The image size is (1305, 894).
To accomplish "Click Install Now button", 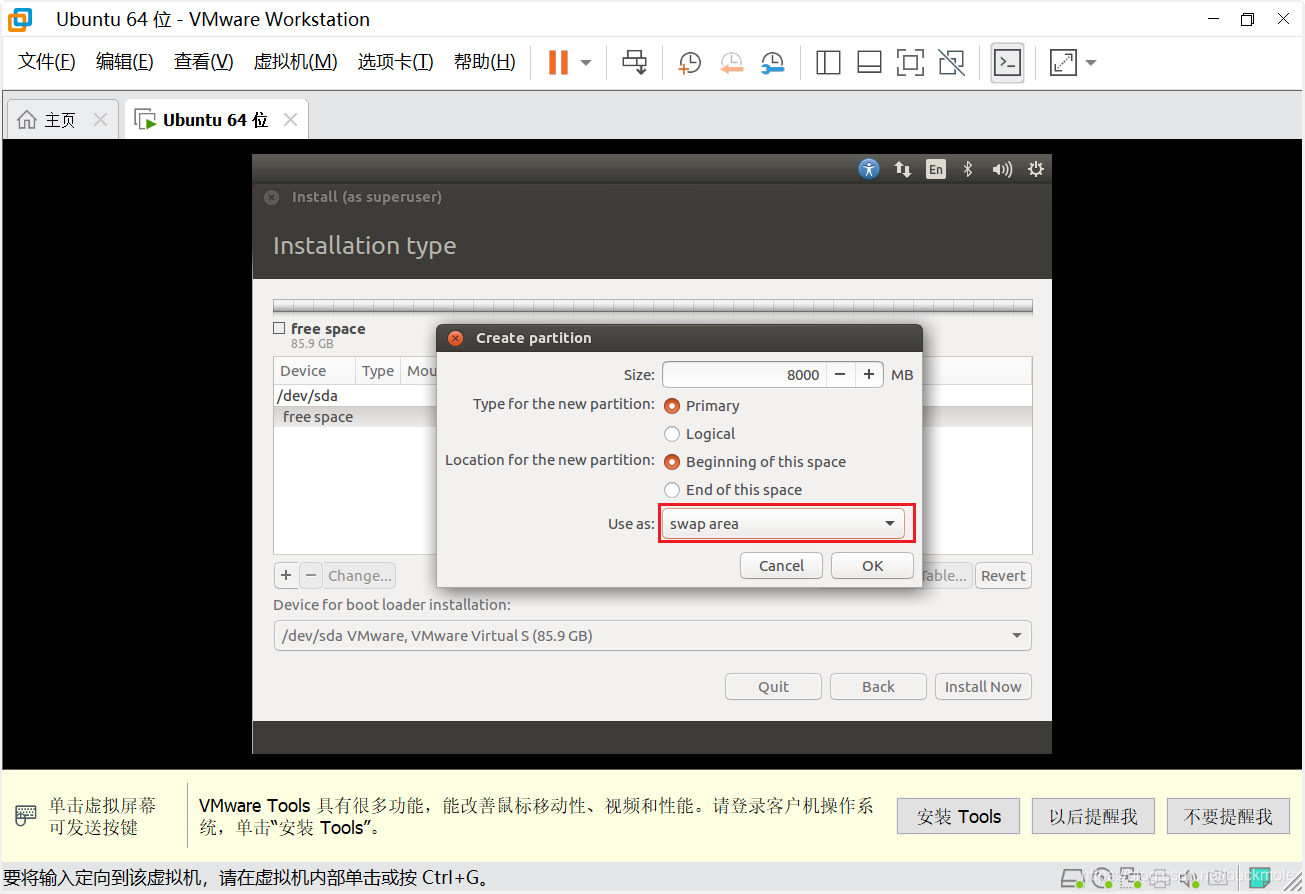I will (x=983, y=687).
